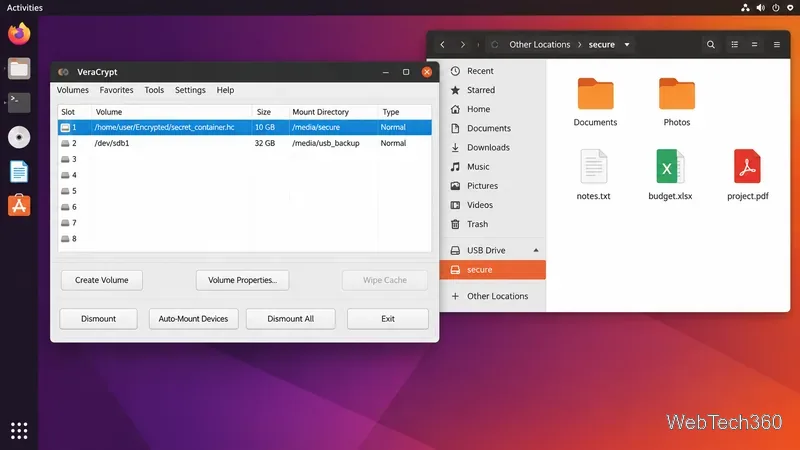Select empty slot 8 in VeraCrypt

pyautogui.click(x=244, y=239)
